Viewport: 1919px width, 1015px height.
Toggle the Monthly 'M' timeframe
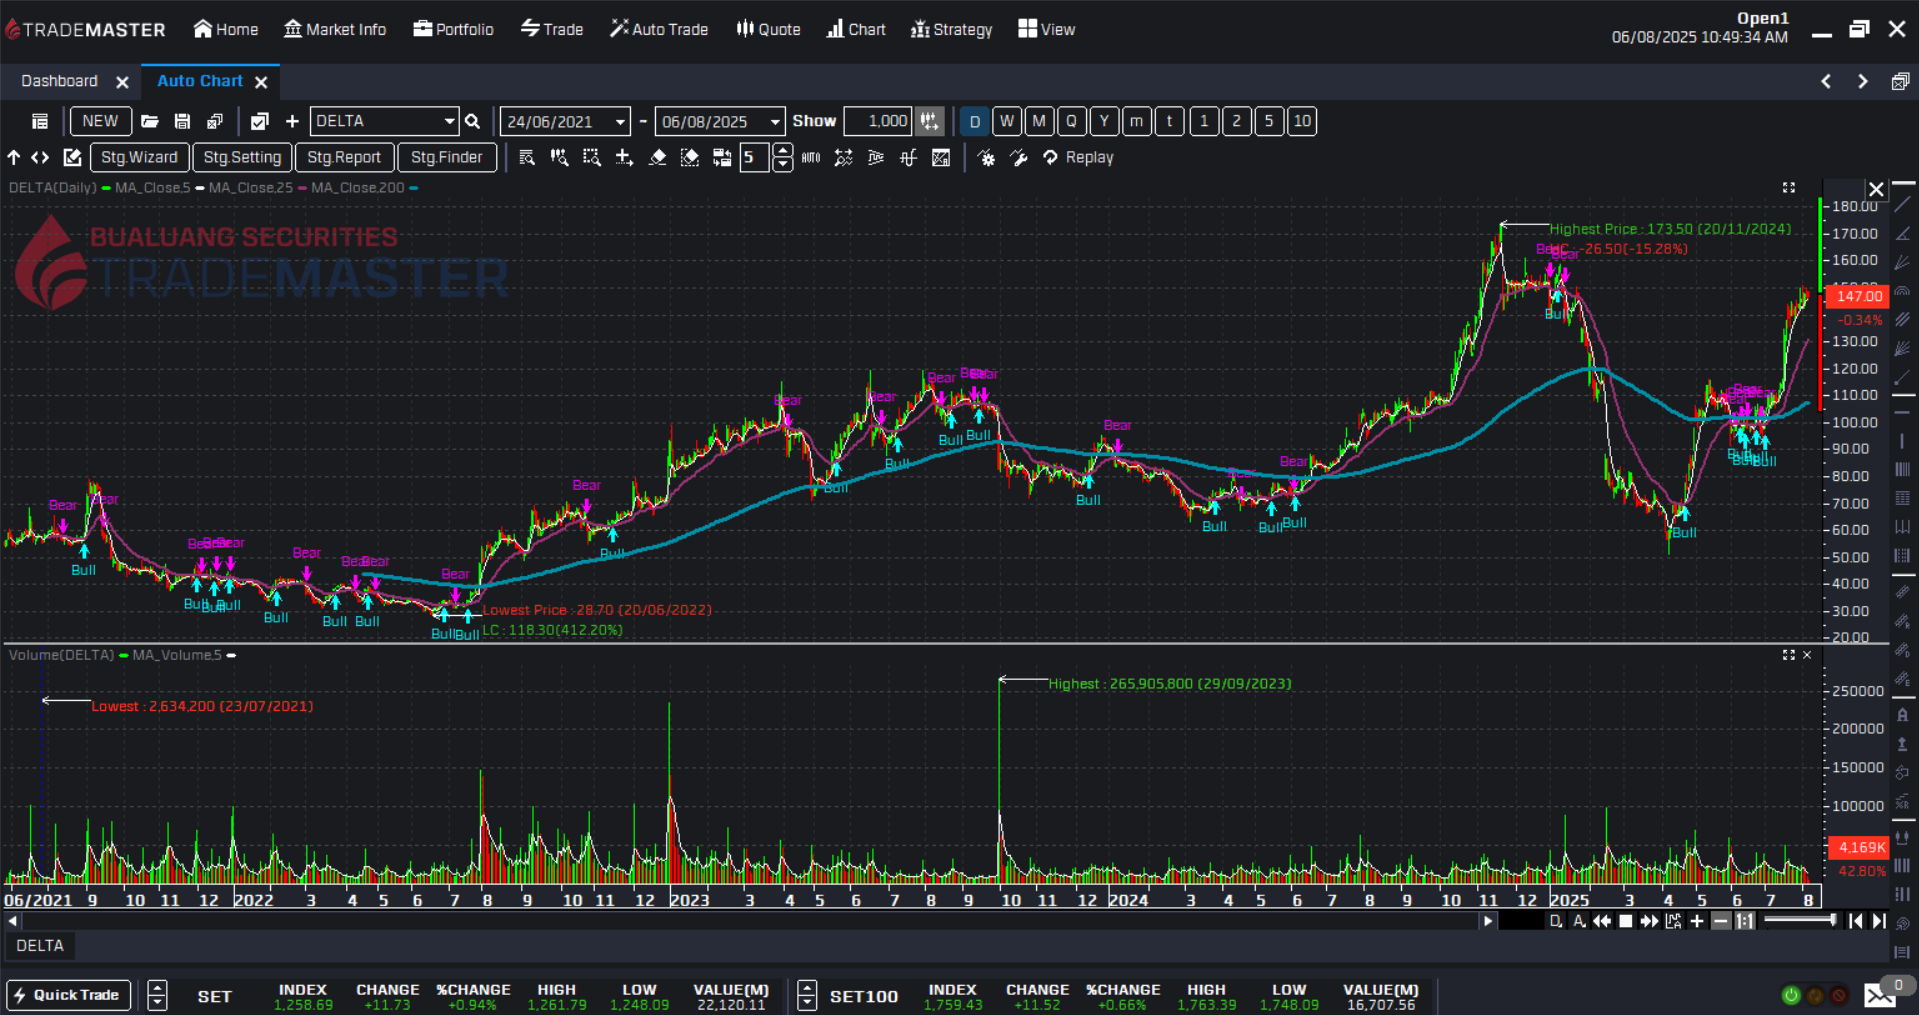tap(1039, 121)
